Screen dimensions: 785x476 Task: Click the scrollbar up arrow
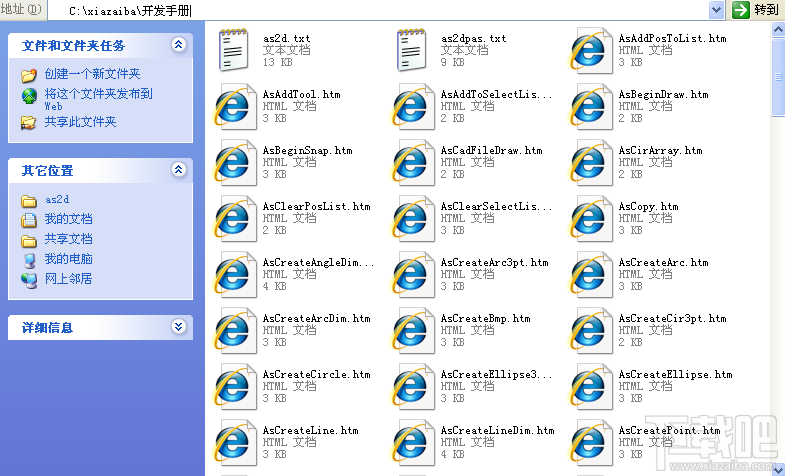[x=778, y=29]
